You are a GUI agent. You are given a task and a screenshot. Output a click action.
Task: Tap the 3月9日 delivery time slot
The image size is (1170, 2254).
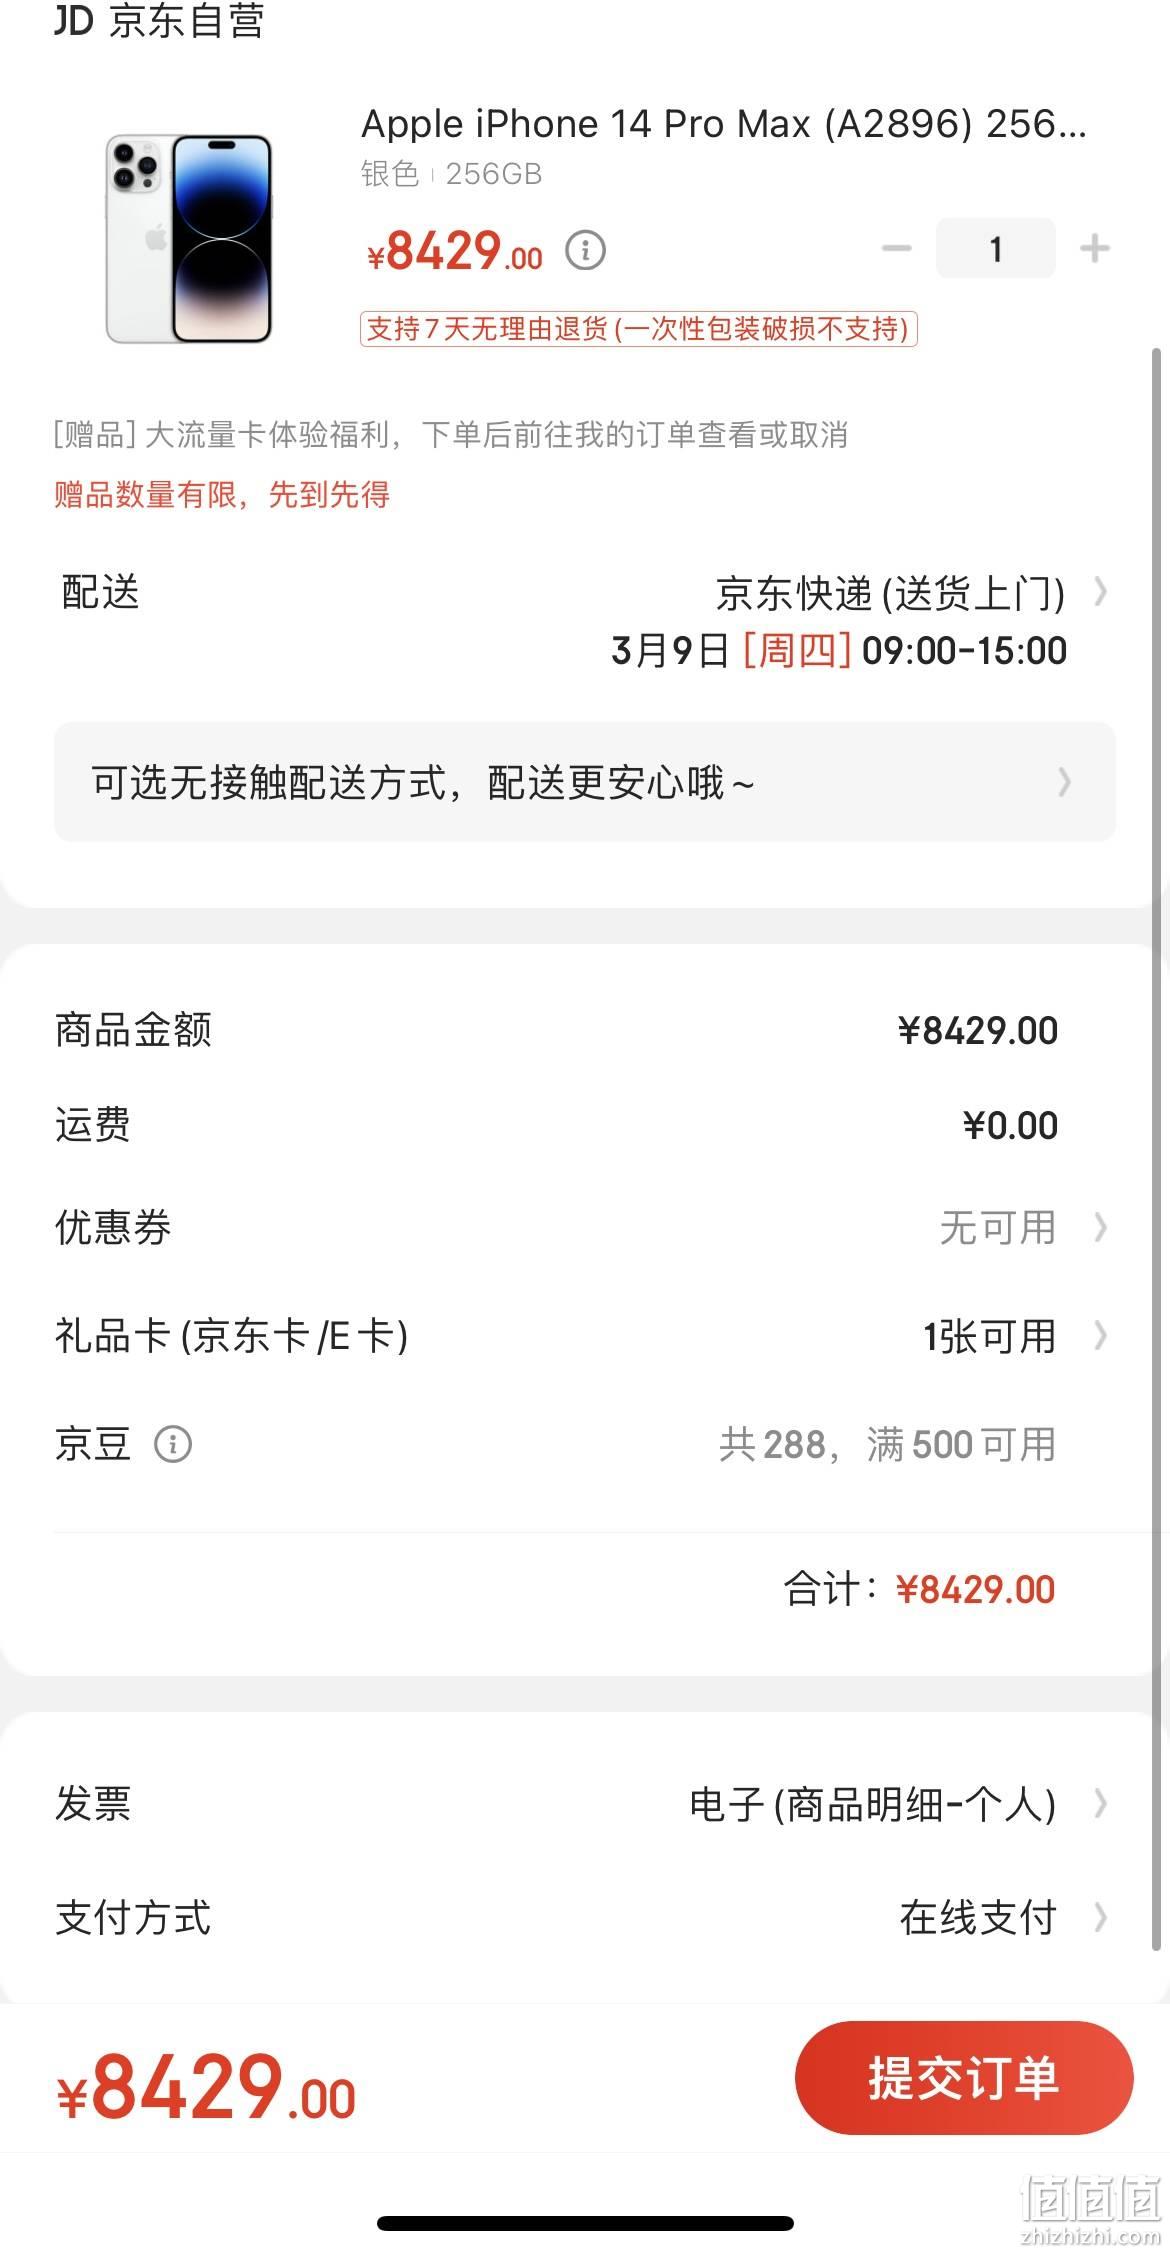point(839,651)
